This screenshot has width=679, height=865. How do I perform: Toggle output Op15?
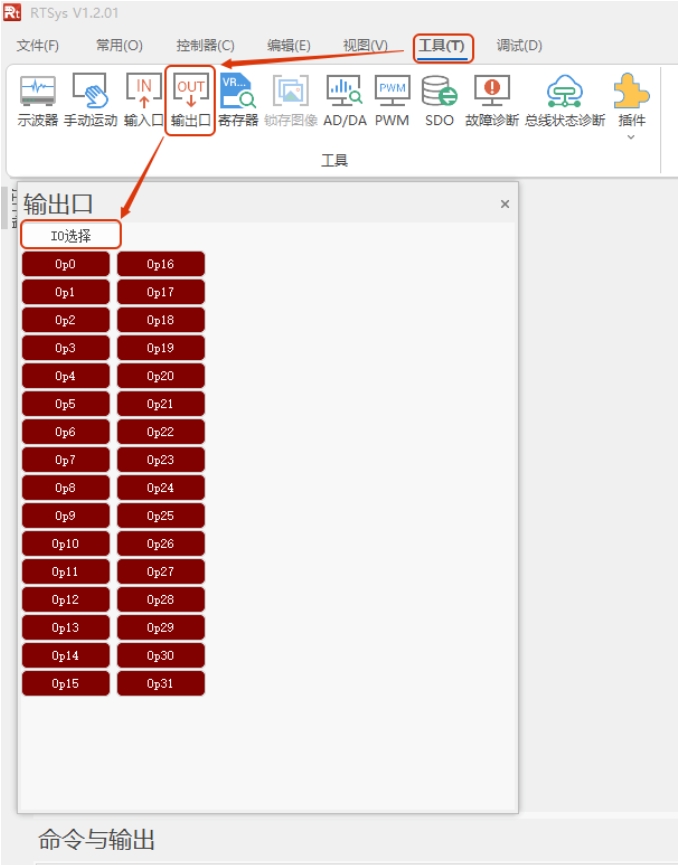(x=66, y=684)
